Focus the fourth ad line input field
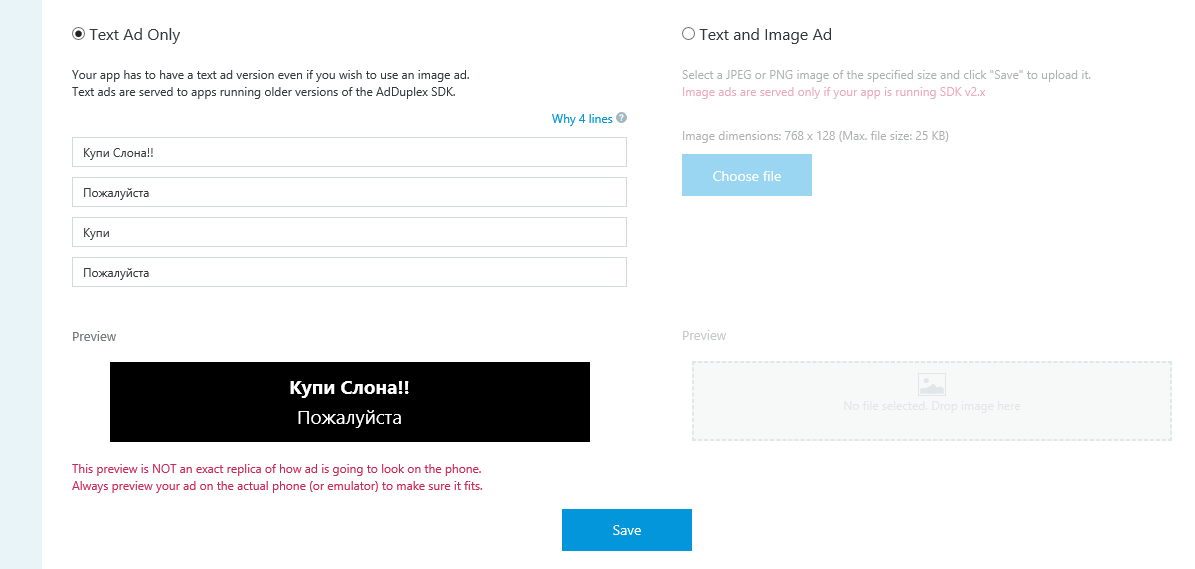The image size is (1195, 569). click(x=349, y=272)
